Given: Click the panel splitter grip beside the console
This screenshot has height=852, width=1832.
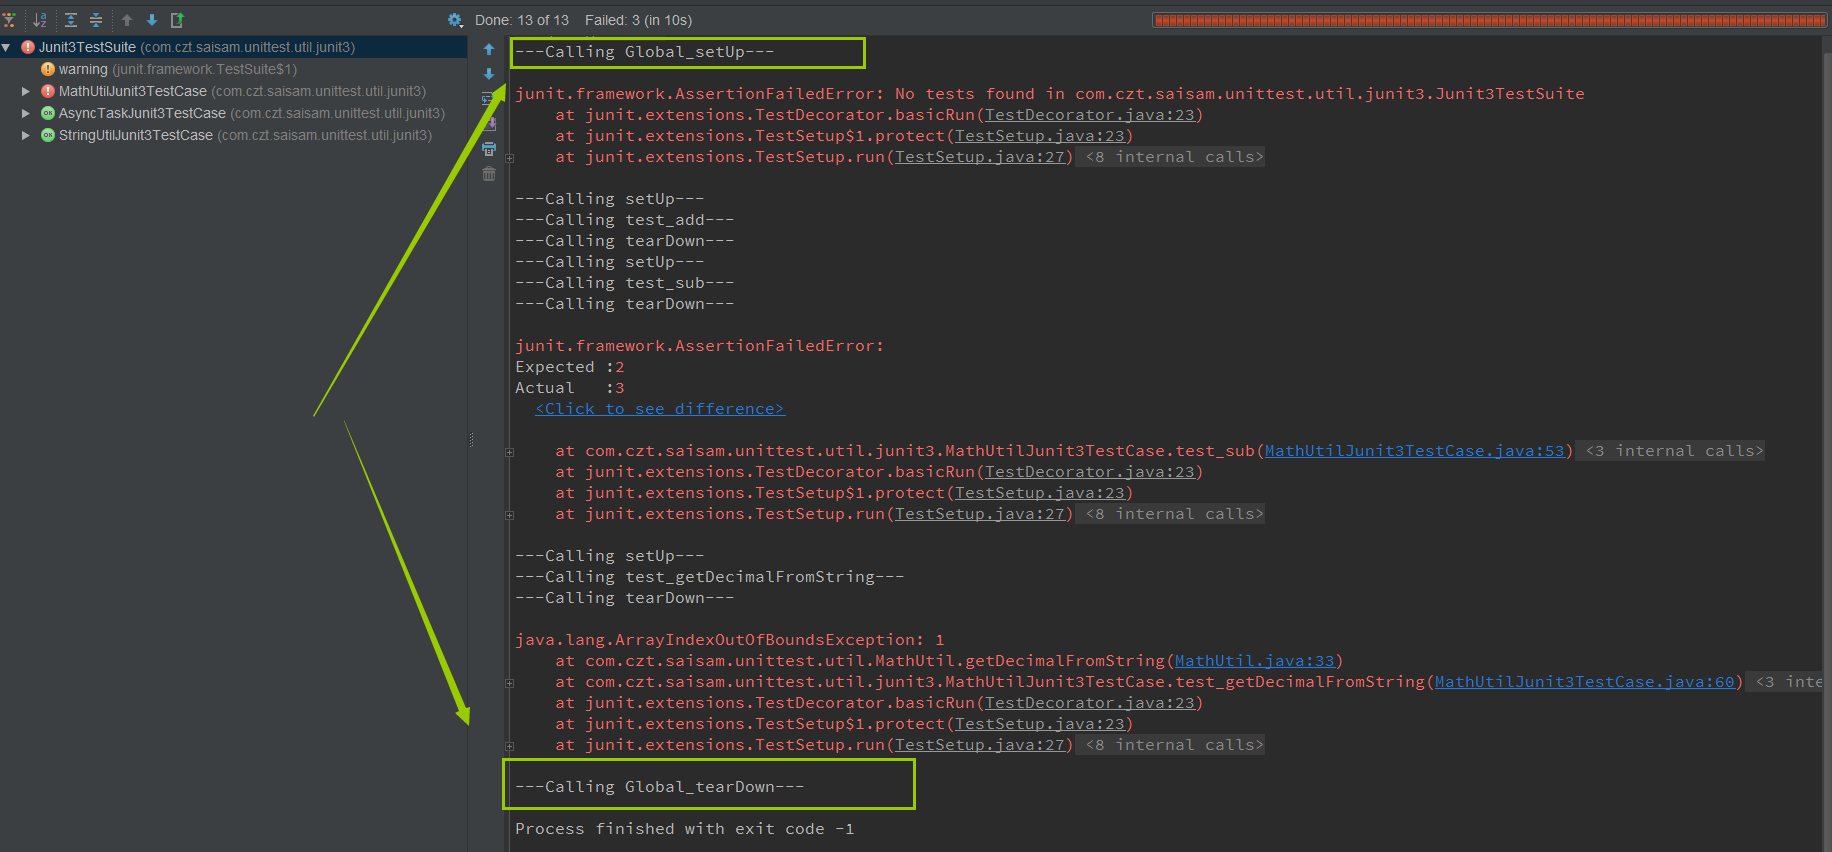Looking at the screenshot, I should (471, 440).
